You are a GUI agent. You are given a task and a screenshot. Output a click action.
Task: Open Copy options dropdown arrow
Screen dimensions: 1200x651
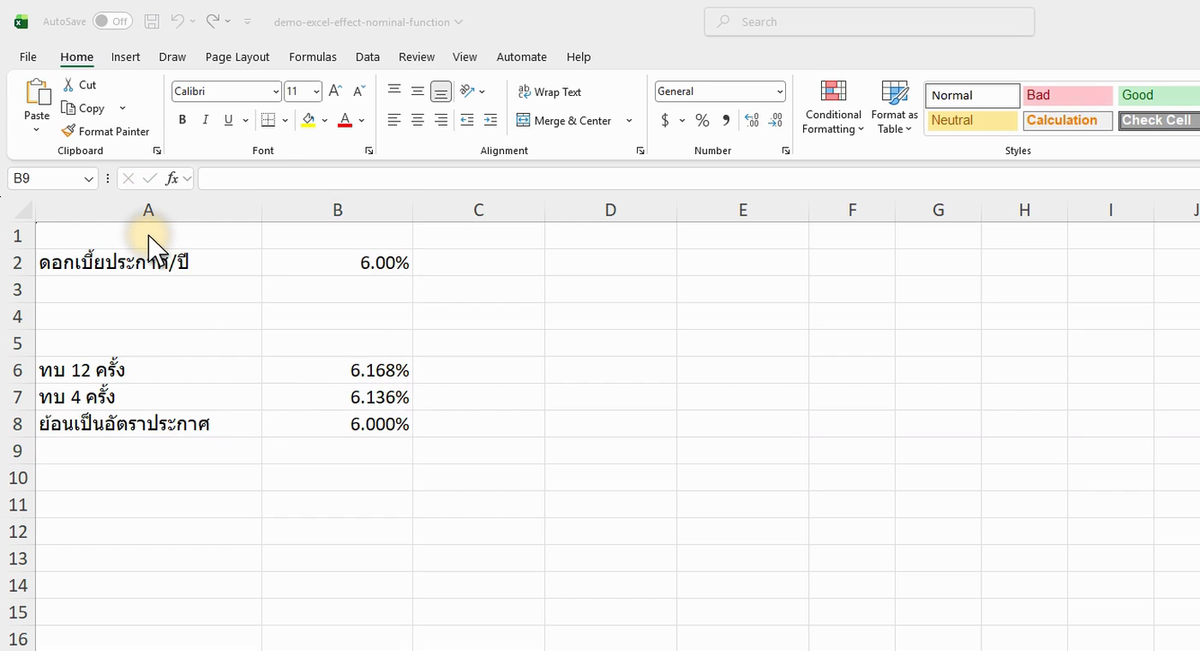[122, 108]
